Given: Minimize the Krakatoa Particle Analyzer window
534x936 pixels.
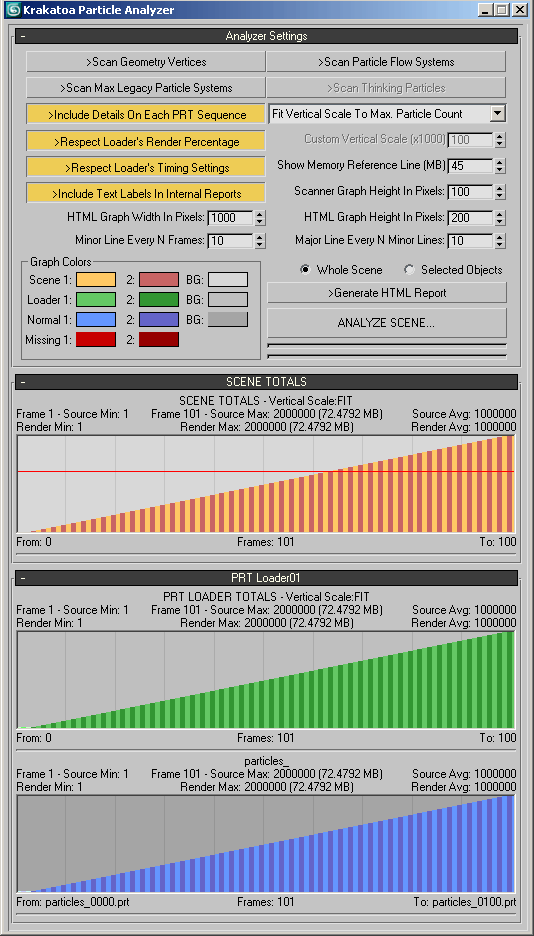Looking at the screenshot, I should (x=486, y=10).
